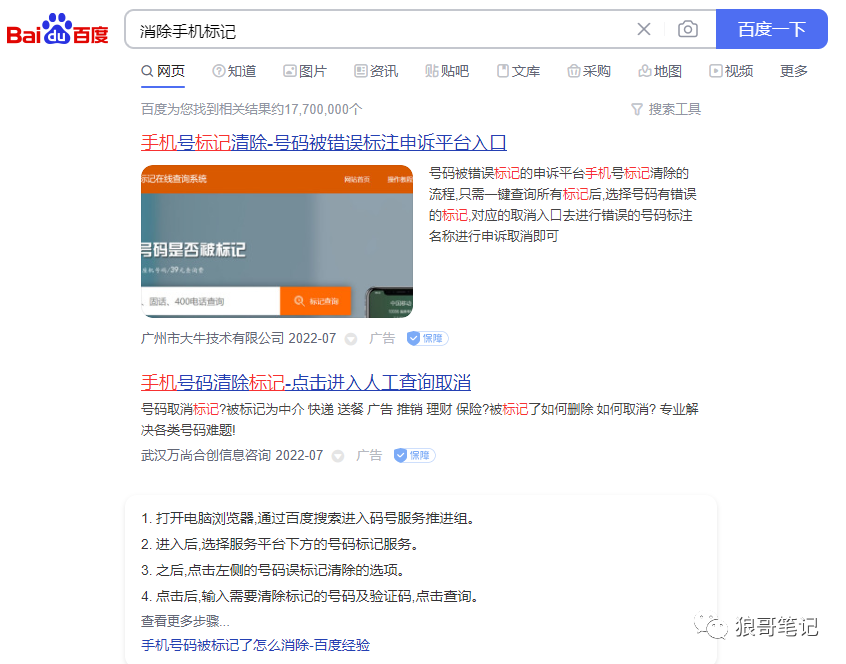The height and width of the screenshot is (664, 846).
Task: Open the 资讯 tab
Action: [376, 71]
